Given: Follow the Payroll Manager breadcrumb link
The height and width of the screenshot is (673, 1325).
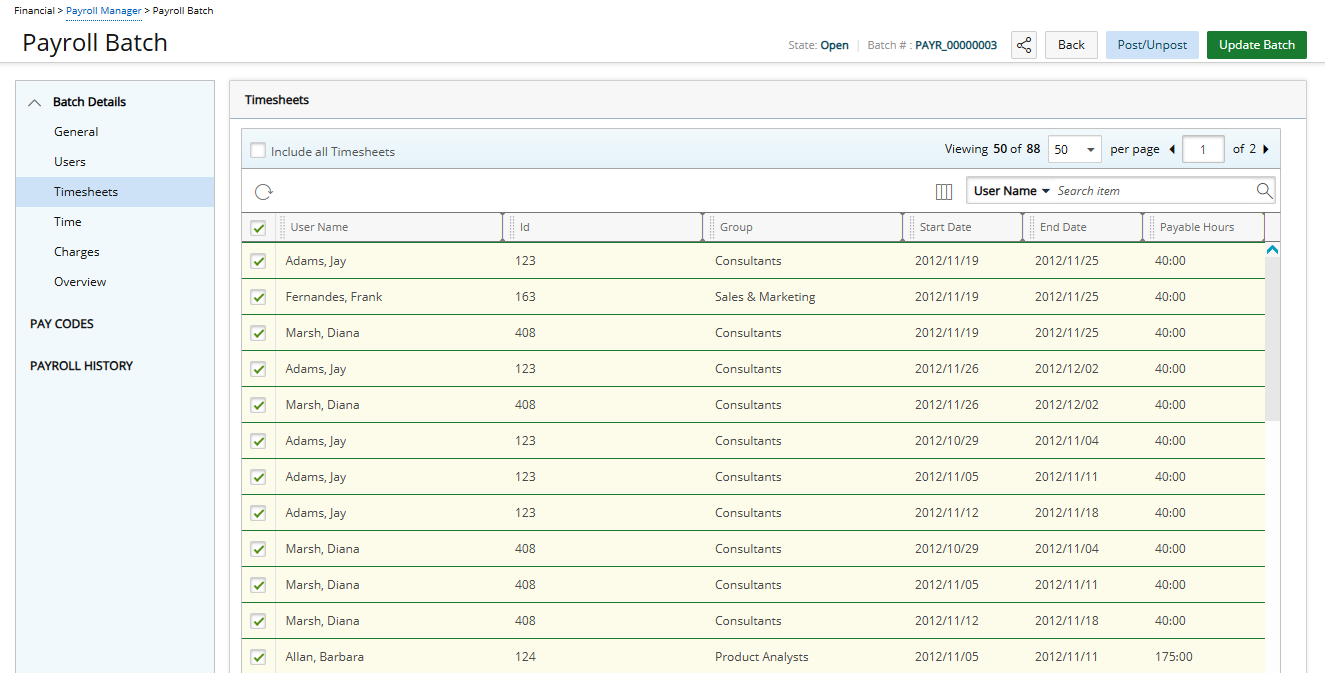Looking at the screenshot, I should click(104, 11).
